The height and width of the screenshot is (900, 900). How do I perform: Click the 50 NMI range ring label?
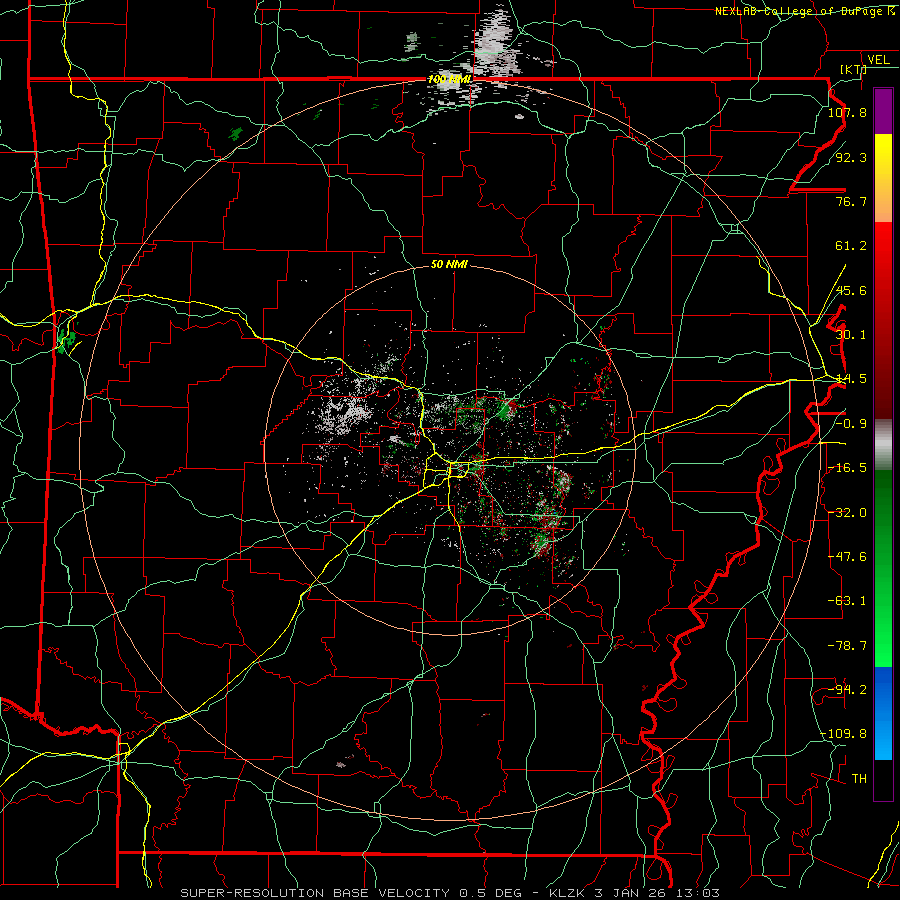coord(449,264)
